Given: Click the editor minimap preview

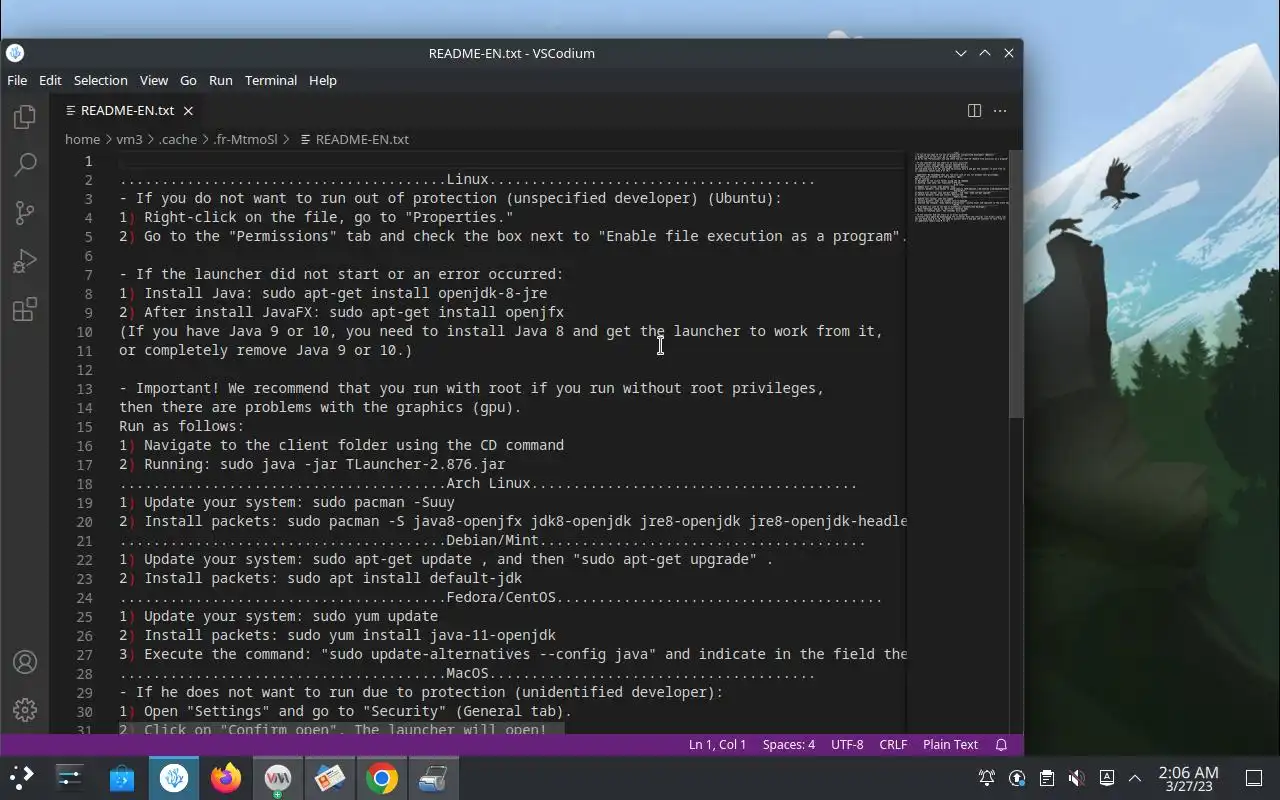Looking at the screenshot, I should click(x=959, y=187).
